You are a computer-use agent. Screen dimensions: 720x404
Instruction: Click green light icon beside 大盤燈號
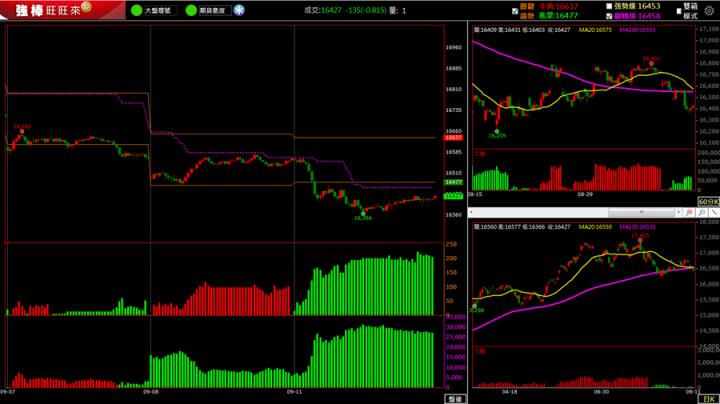tap(137, 10)
